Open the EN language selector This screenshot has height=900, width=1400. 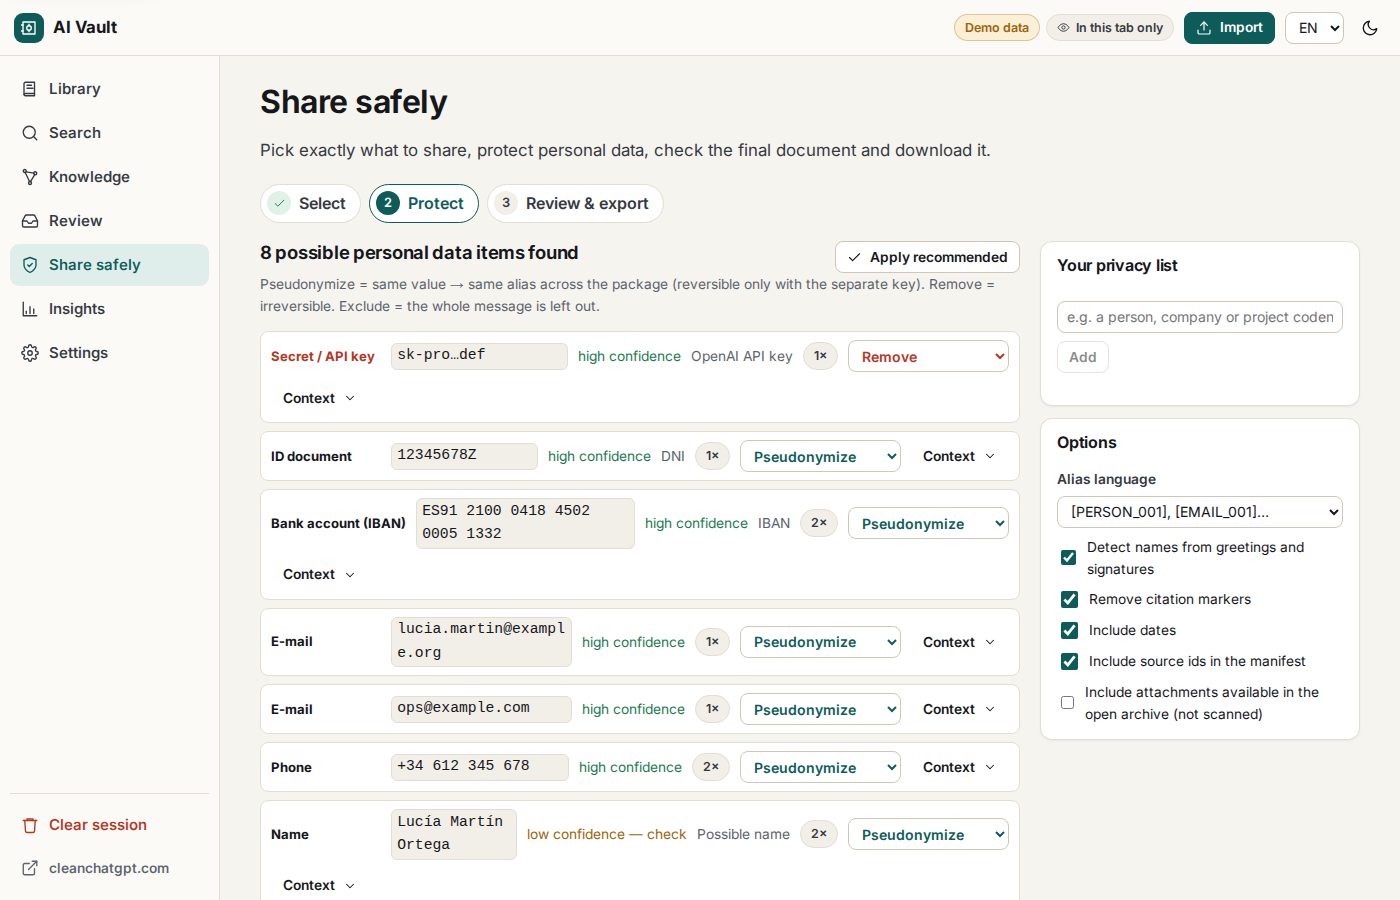point(1314,28)
